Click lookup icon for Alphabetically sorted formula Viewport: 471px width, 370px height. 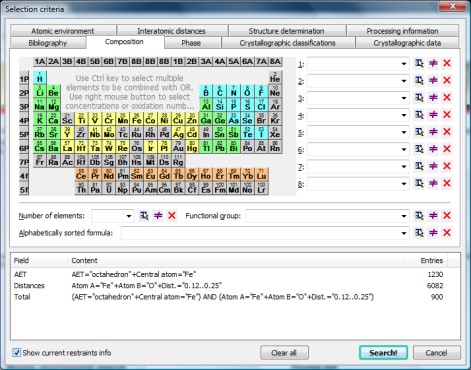(x=419, y=233)
